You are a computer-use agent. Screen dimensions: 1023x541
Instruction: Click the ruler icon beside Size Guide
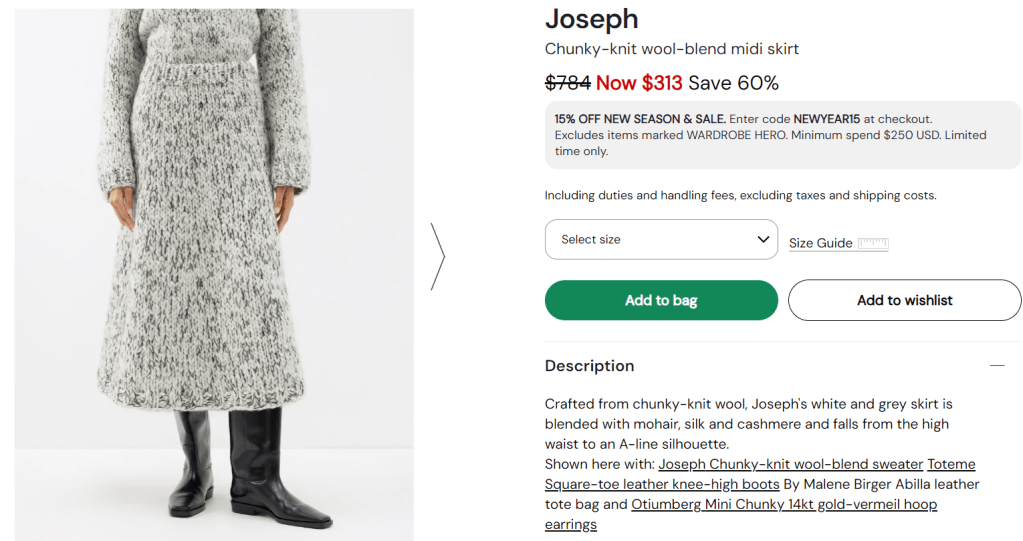pos(872,243)
